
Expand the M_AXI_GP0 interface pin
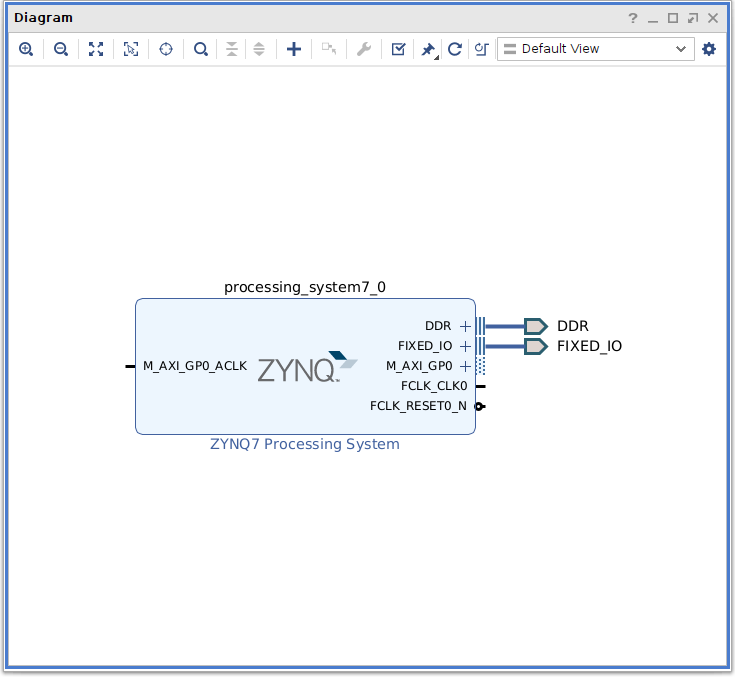pos(465,366)
